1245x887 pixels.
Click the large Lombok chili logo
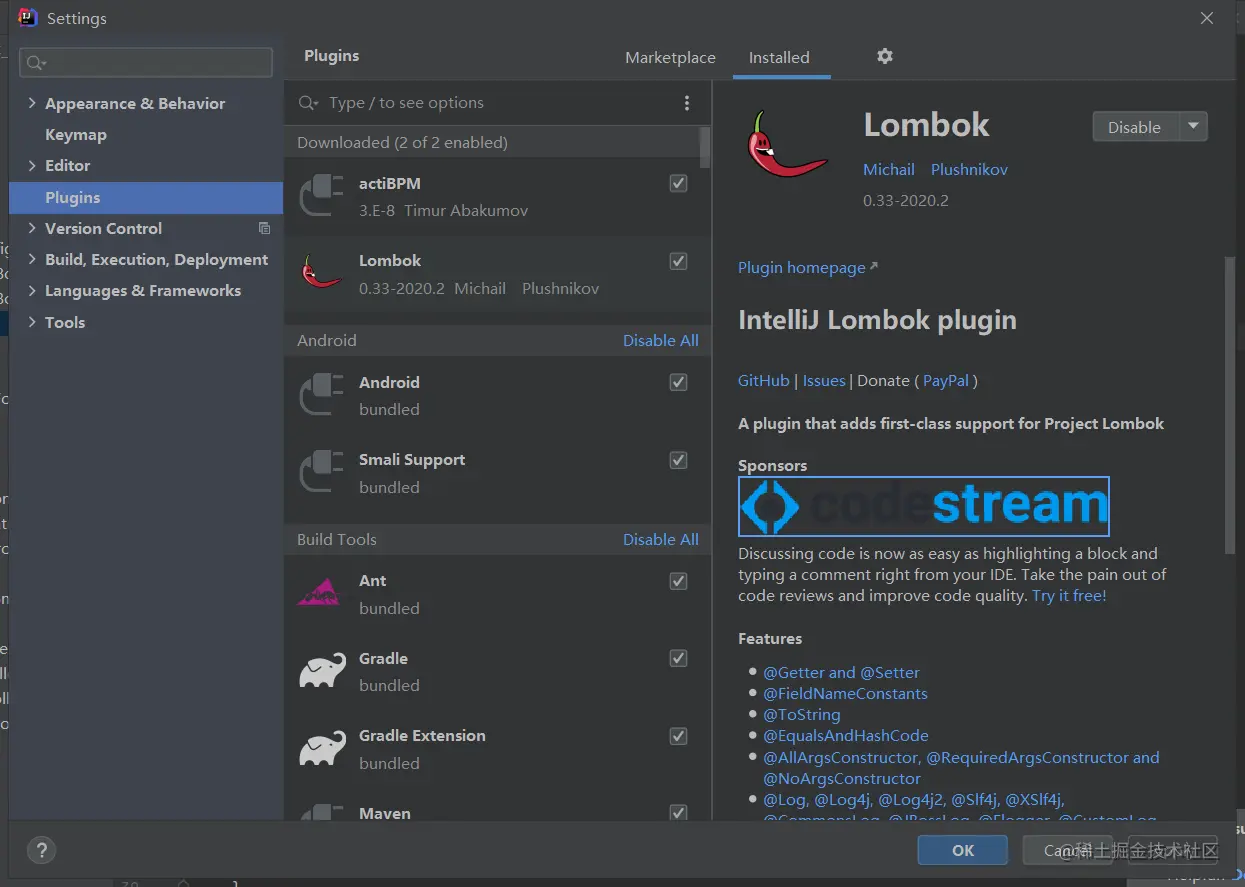pyautogui.click(x=787, y=143)
